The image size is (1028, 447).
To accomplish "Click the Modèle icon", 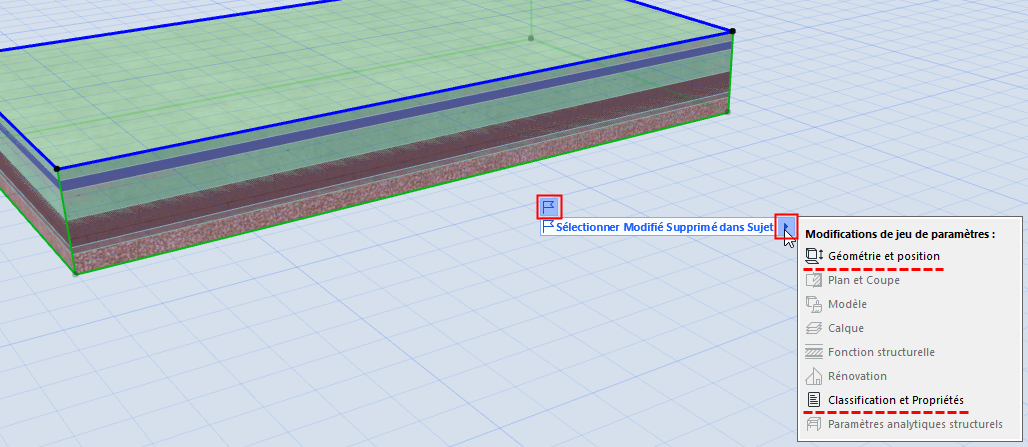I will tap(814, 304).
